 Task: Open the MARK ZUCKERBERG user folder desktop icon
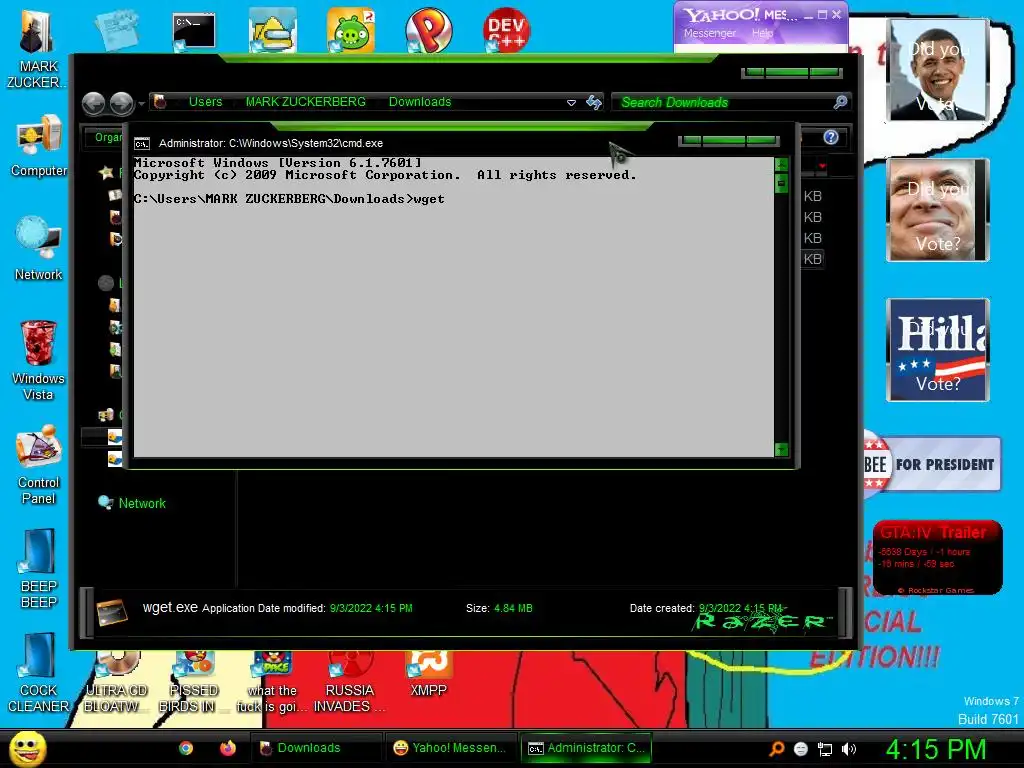[38, 51]
